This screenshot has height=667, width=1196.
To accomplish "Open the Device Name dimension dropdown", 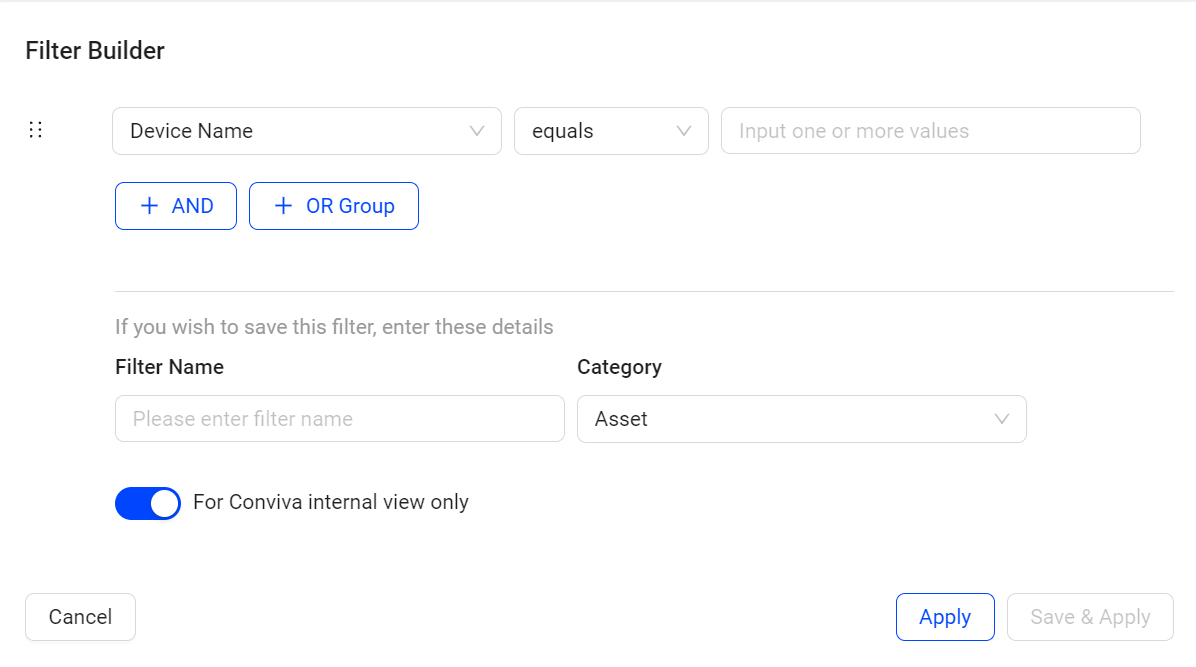I will click(x=306, y=131).
